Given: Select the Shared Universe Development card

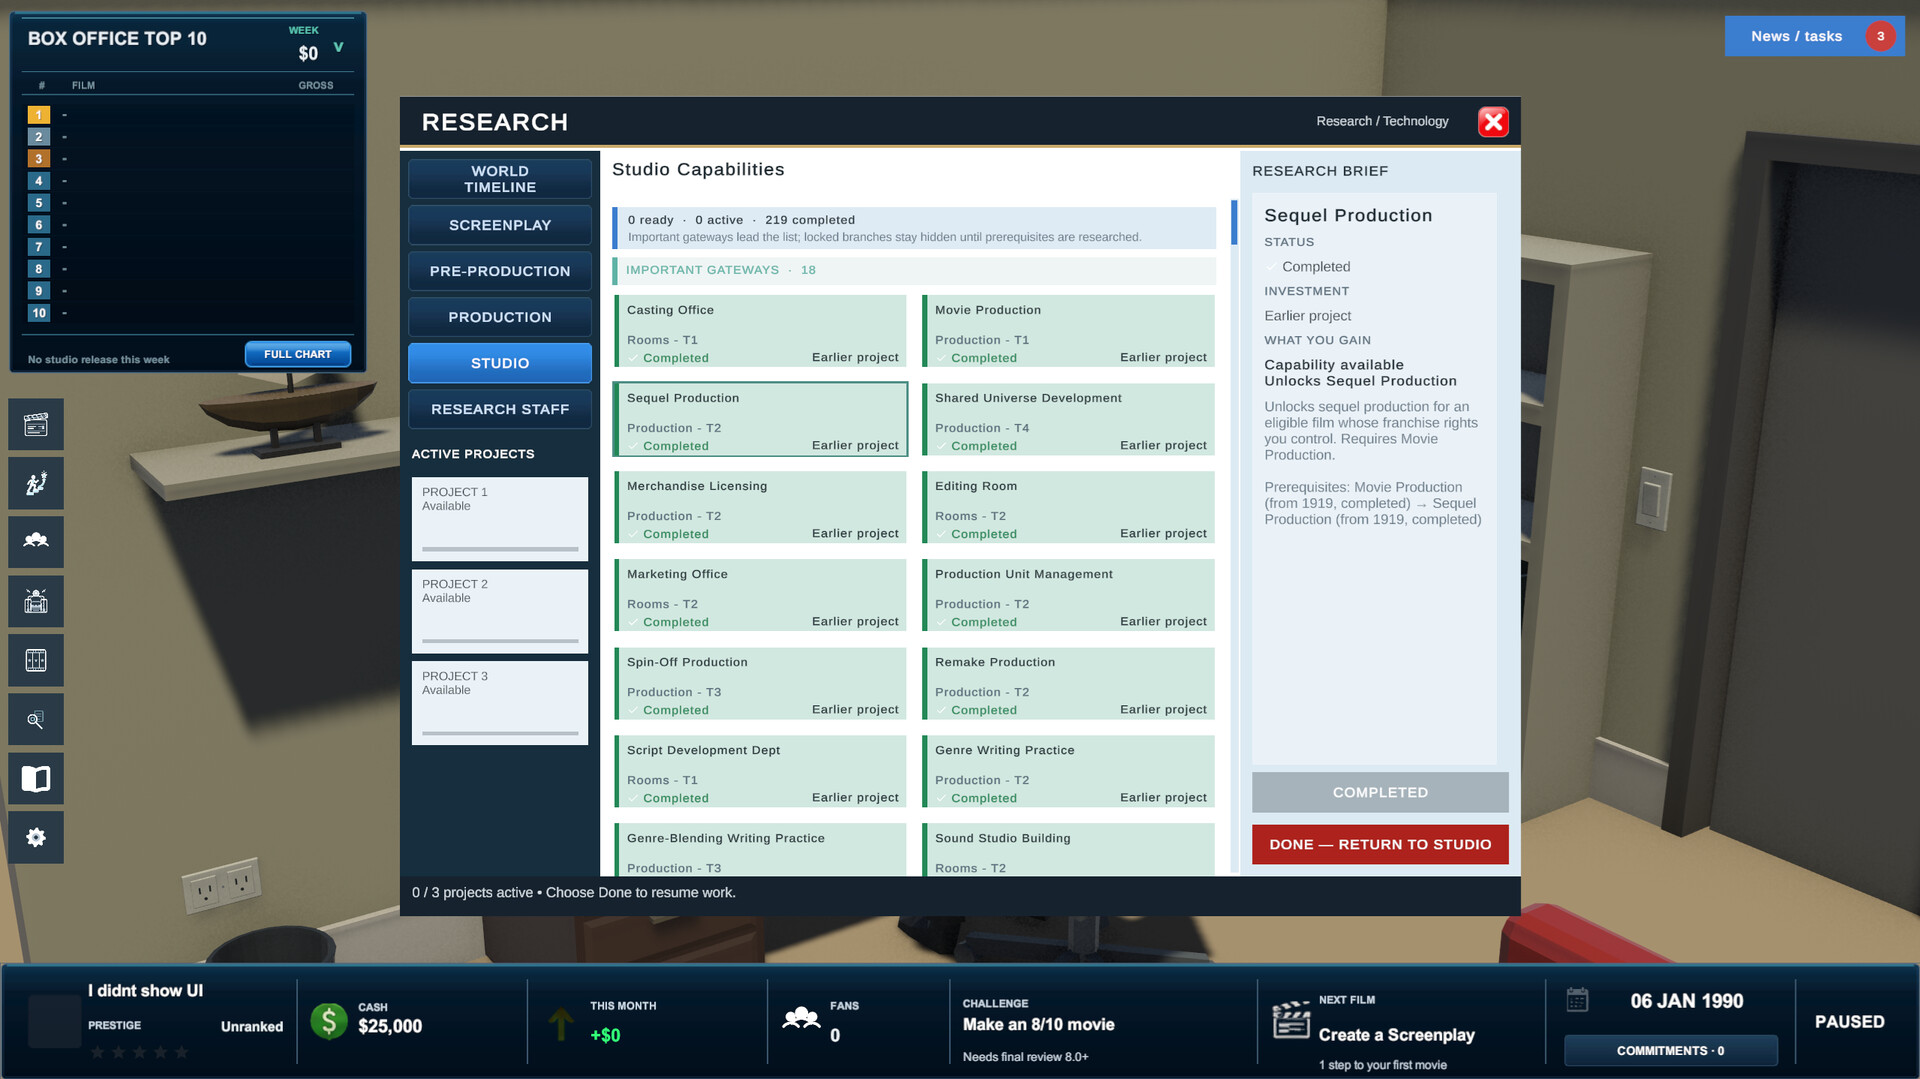Looking at the screenshot, I should pyautogui.click(x=1068, y=419).
